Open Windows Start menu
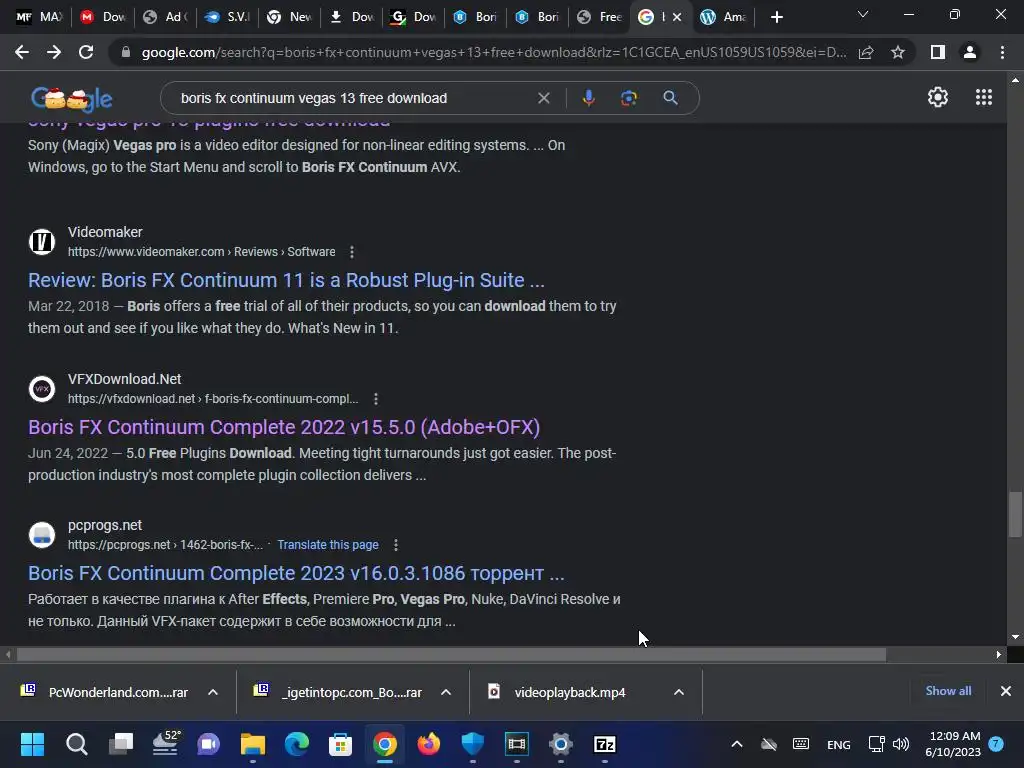Image resolution: width=1024 pixels, height=768 pixels. (32, 744)
